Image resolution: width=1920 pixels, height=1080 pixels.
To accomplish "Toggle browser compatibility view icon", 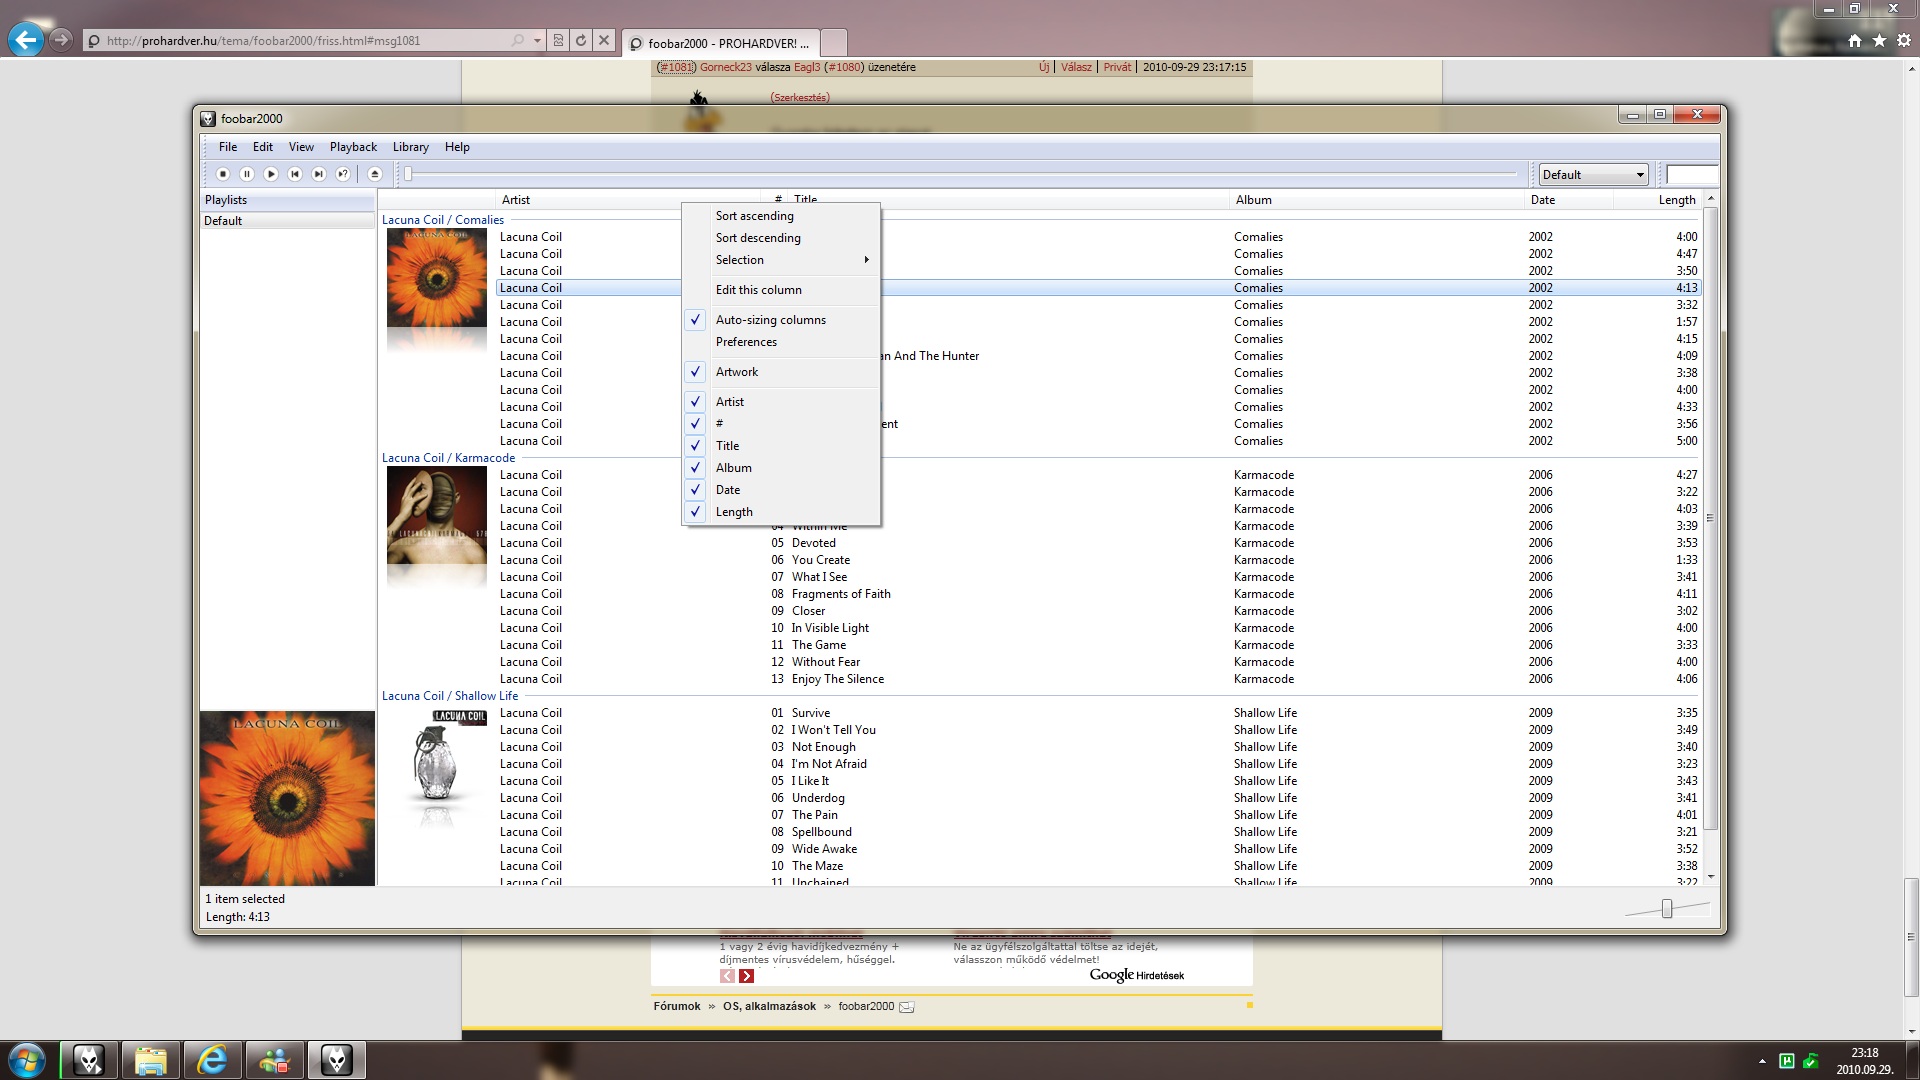I will [558, 41].
